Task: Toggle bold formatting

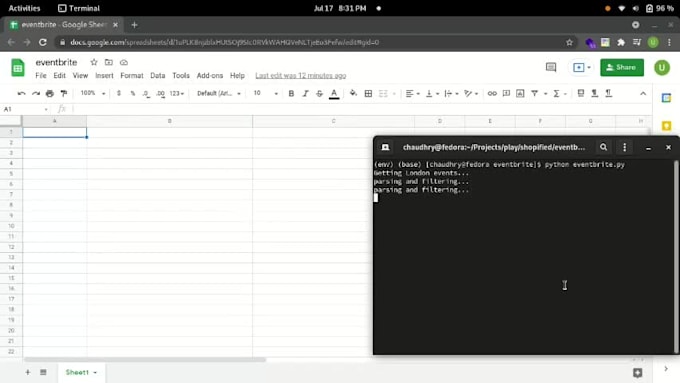Action: point(291,93)
